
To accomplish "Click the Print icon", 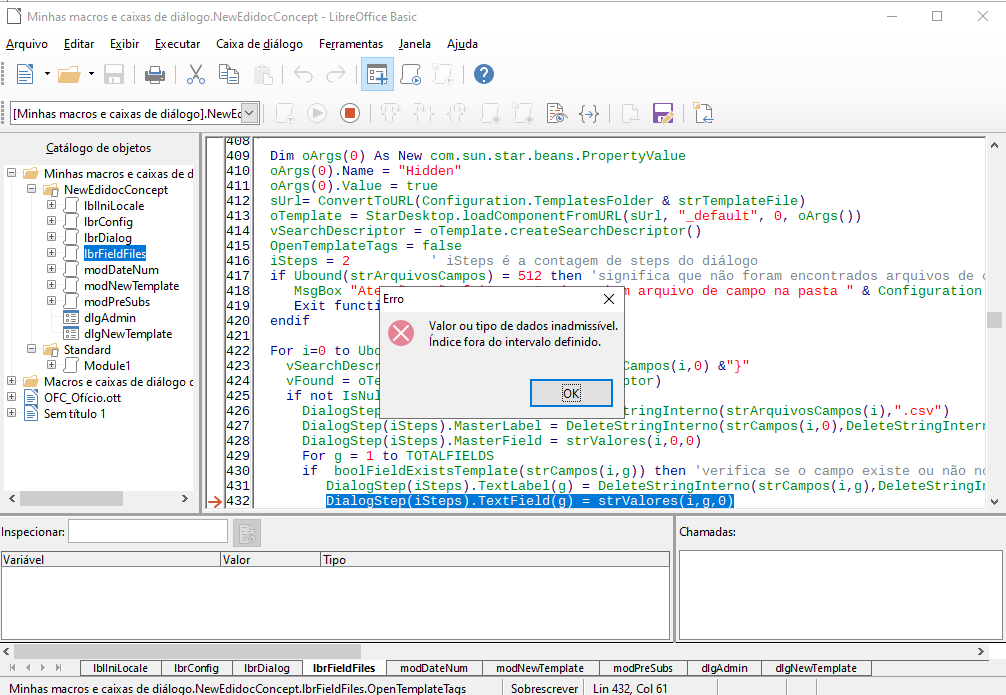I will (x=155, y=74).
